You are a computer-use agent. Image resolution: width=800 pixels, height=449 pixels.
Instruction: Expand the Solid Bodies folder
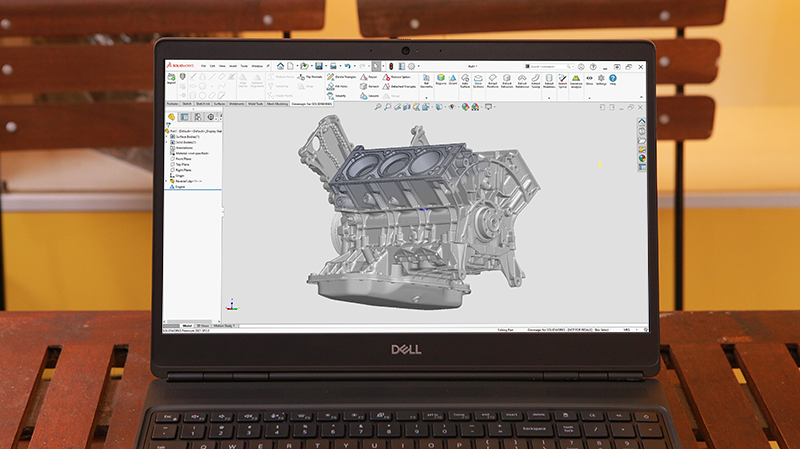pyautogui.click(x=167, y=142)
